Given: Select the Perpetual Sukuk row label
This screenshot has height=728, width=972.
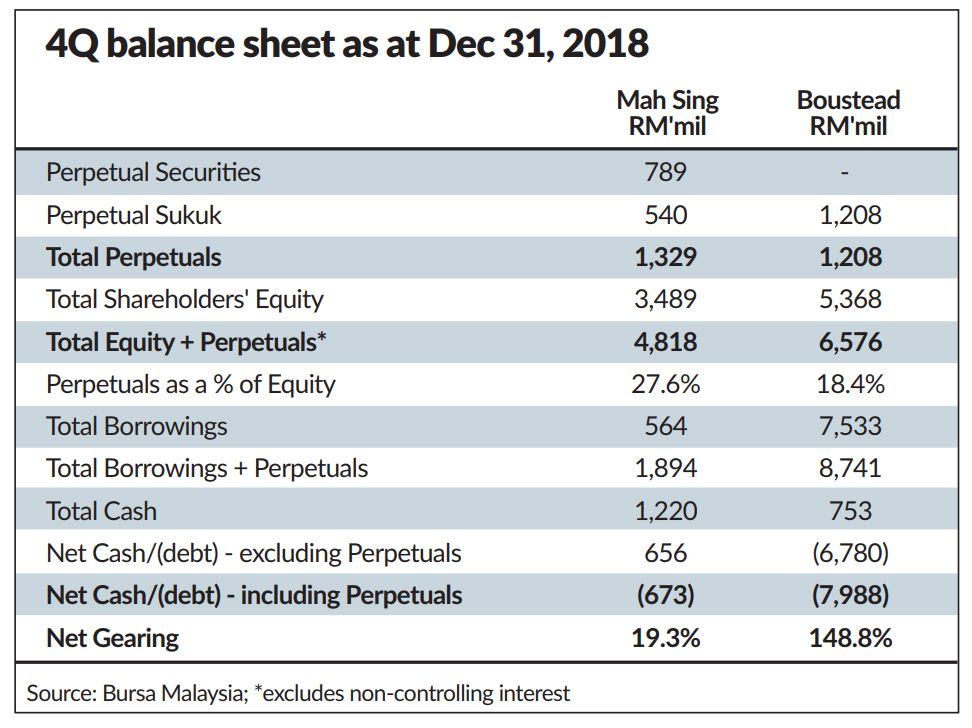Looking at the screenshot, I should [134, 215].
